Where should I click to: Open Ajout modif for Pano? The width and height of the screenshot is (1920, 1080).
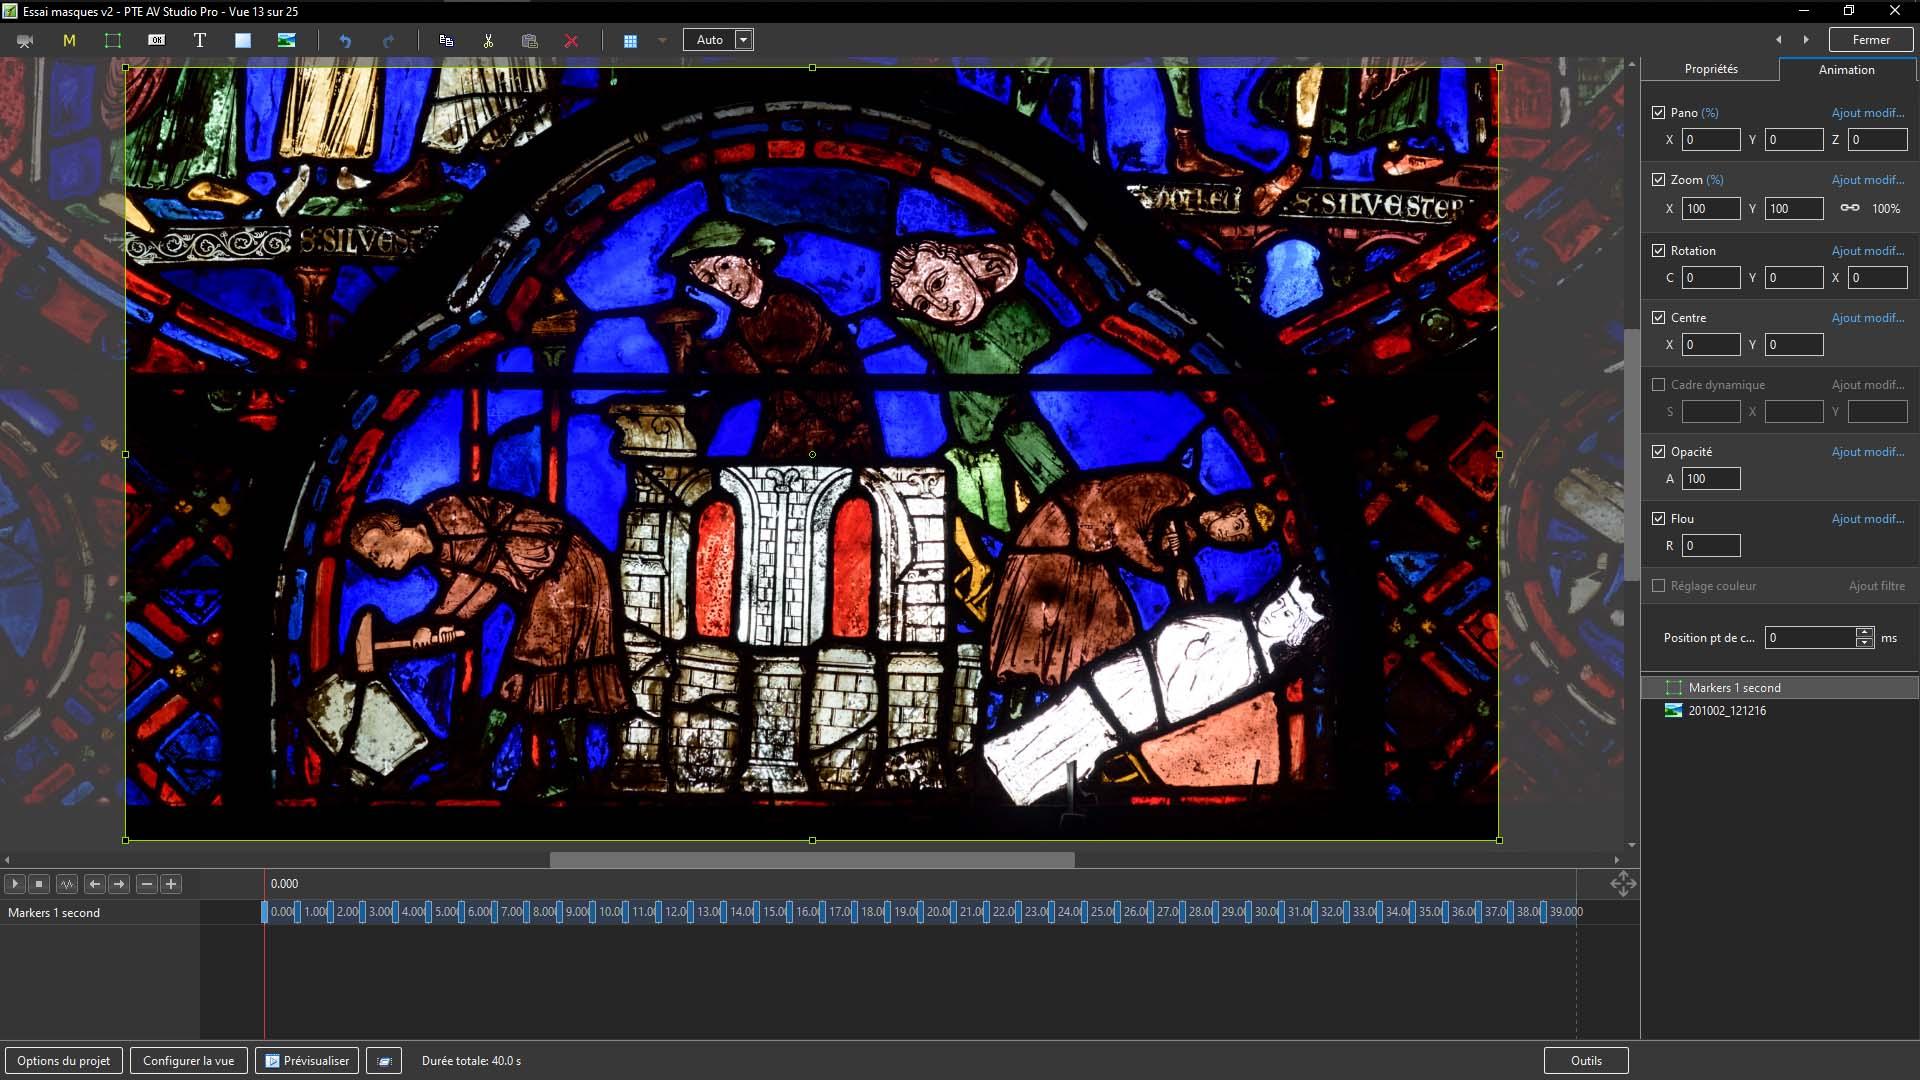click(x=1867, y=113)
